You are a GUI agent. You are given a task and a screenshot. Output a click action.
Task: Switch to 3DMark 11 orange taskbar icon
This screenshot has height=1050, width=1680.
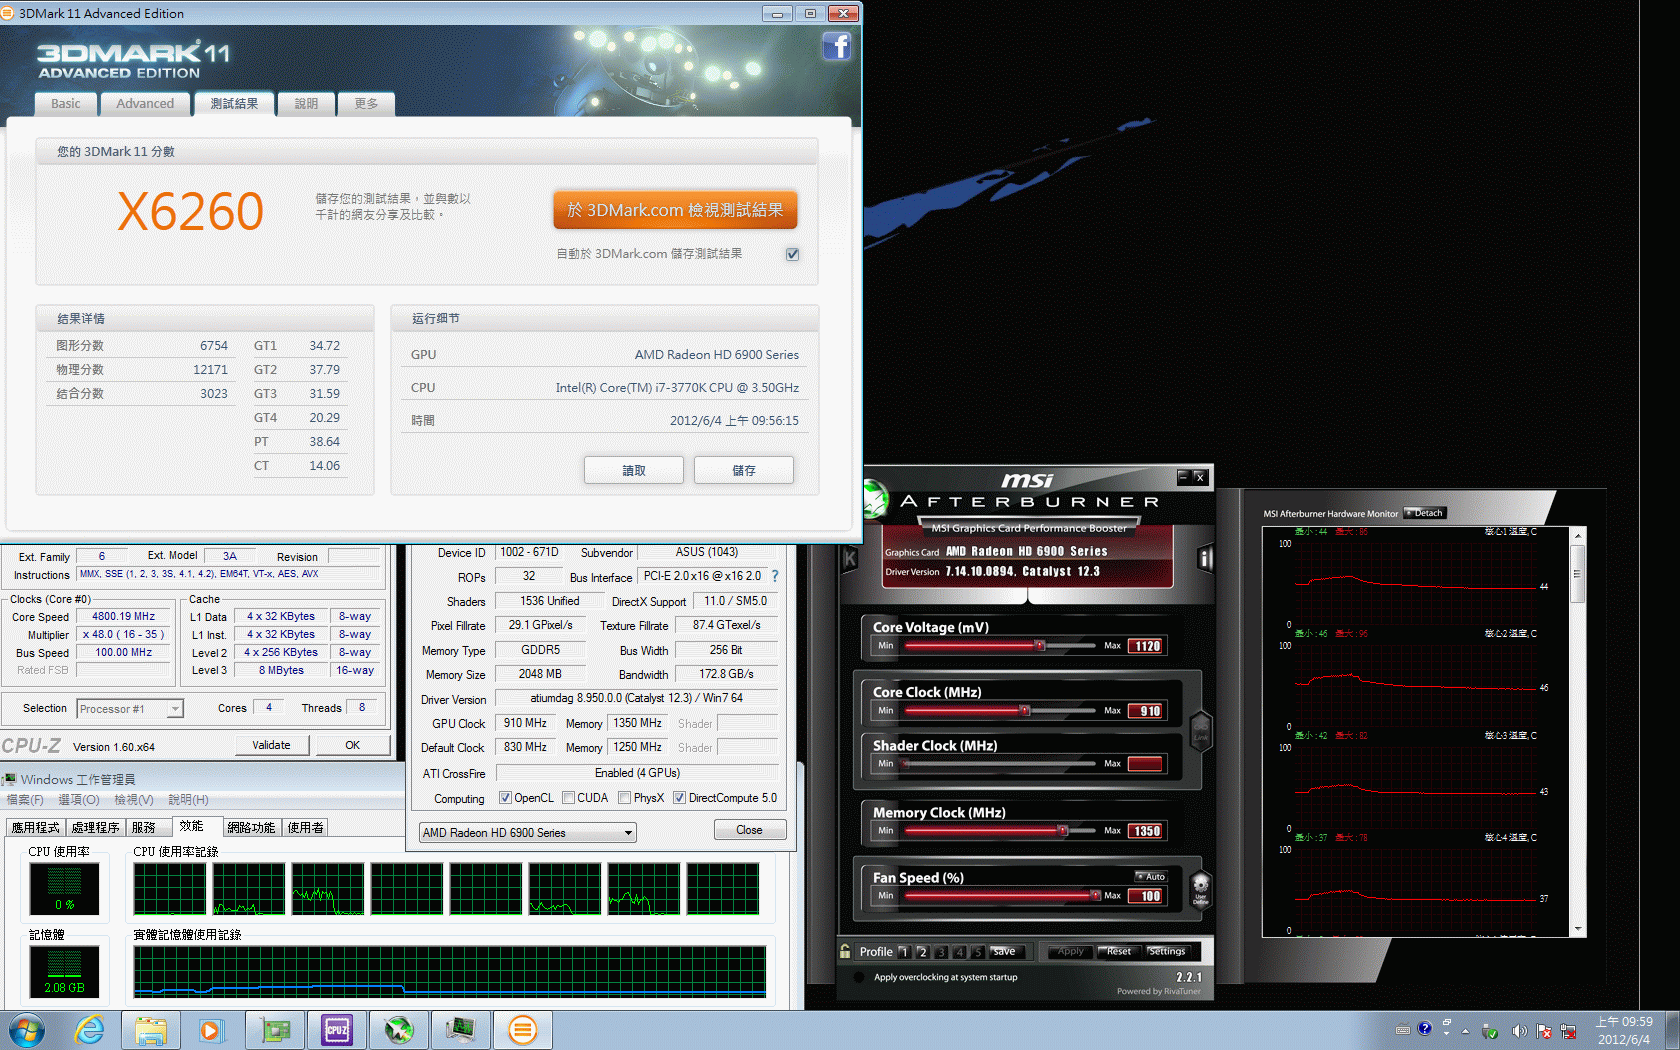click(523, 1030)
